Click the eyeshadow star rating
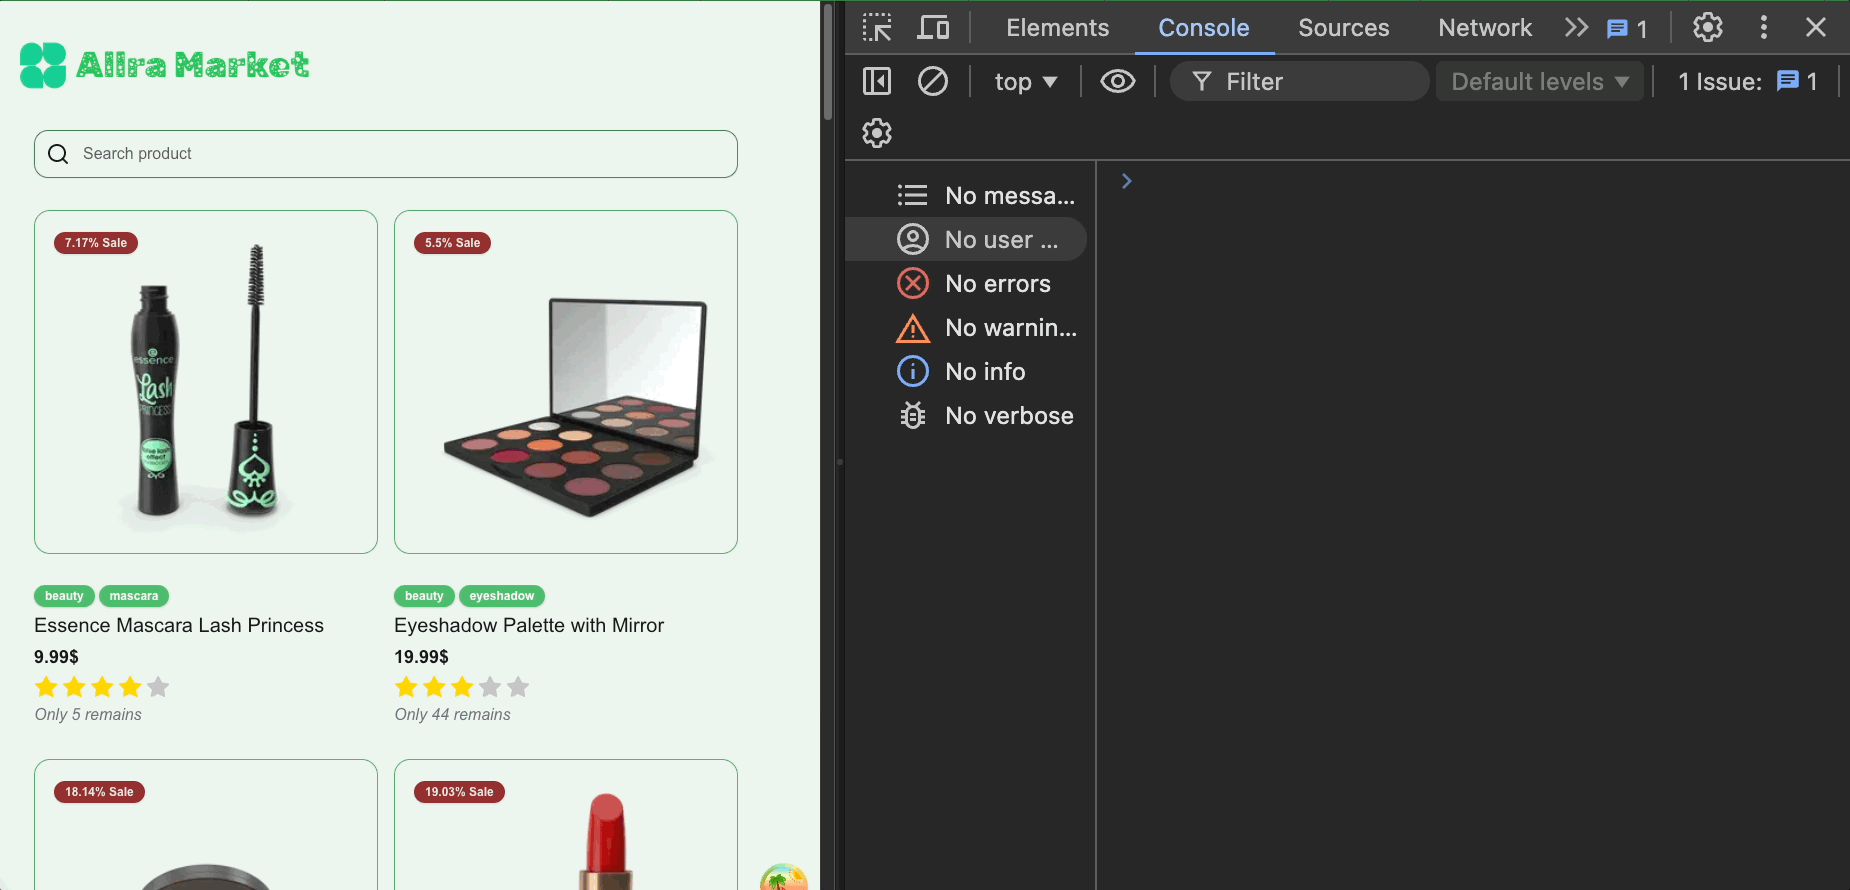Screen dimensions: 1850x890 [x=462, y=687]
